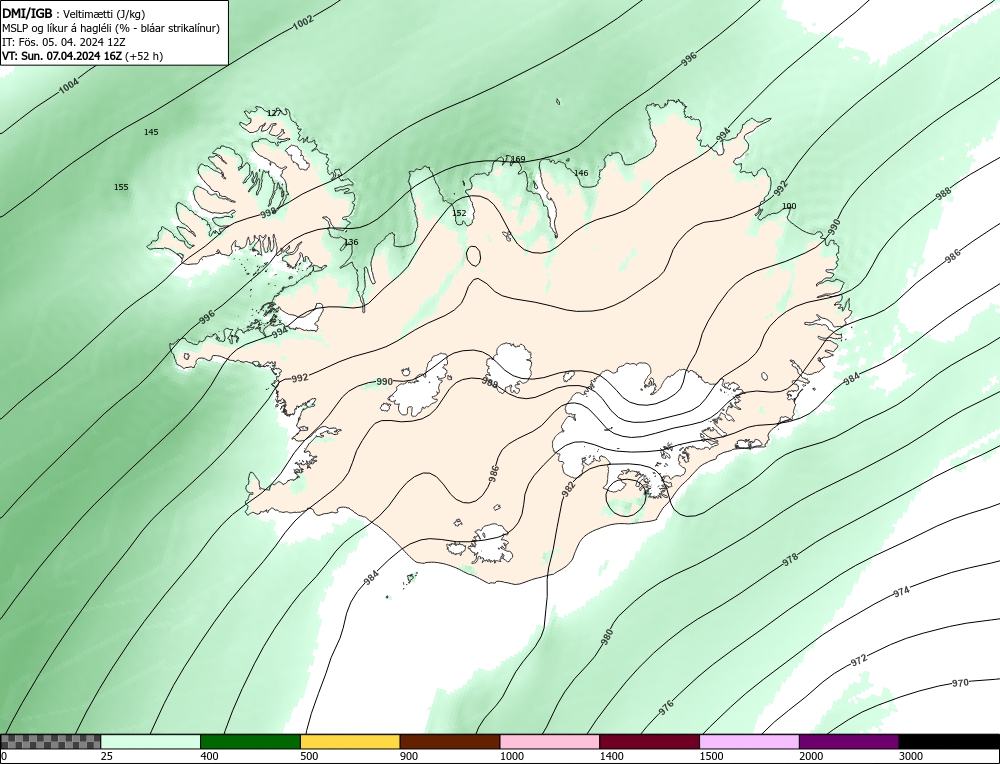Select the value 169 on the north coast
Viewport: 1000px width, 764px height.
(x=518, y=159)
